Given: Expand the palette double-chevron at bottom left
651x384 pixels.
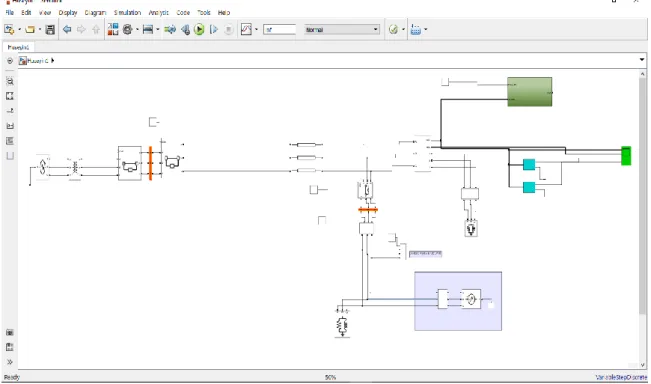Looking at the screenshot, I should (10, 362).
